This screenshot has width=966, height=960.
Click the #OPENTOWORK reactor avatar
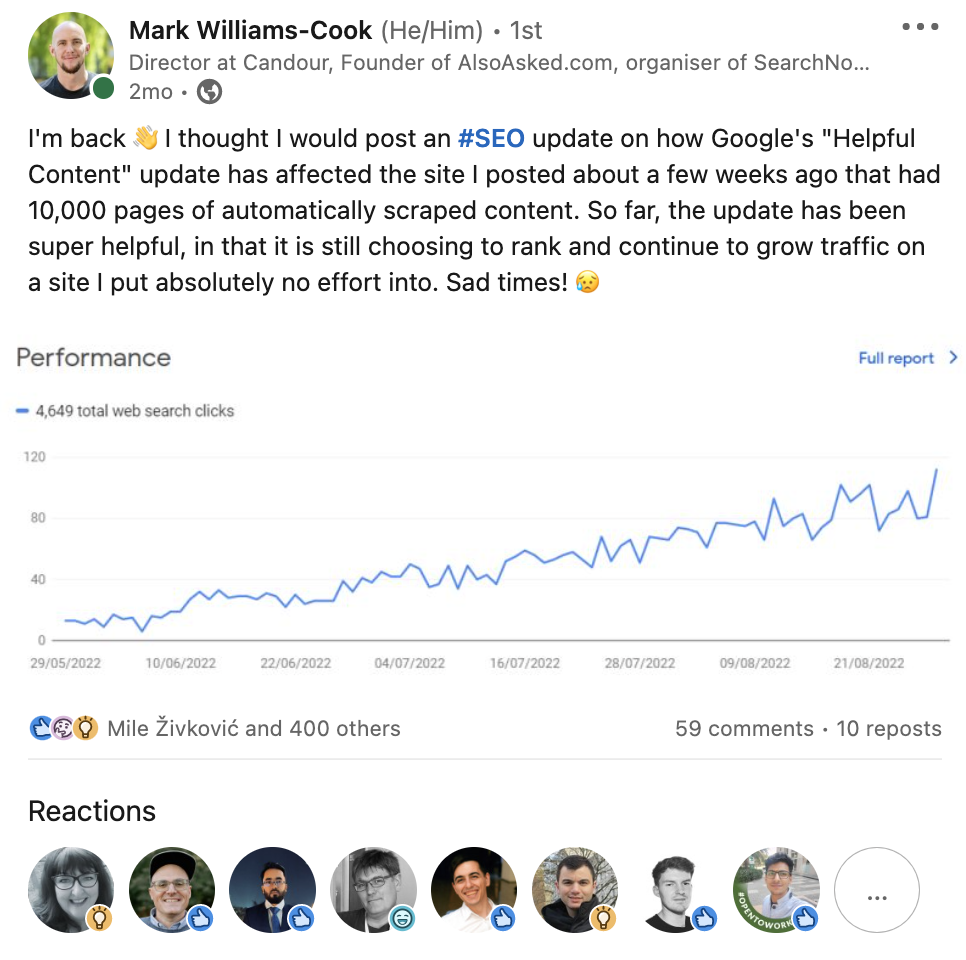(776, 890)
